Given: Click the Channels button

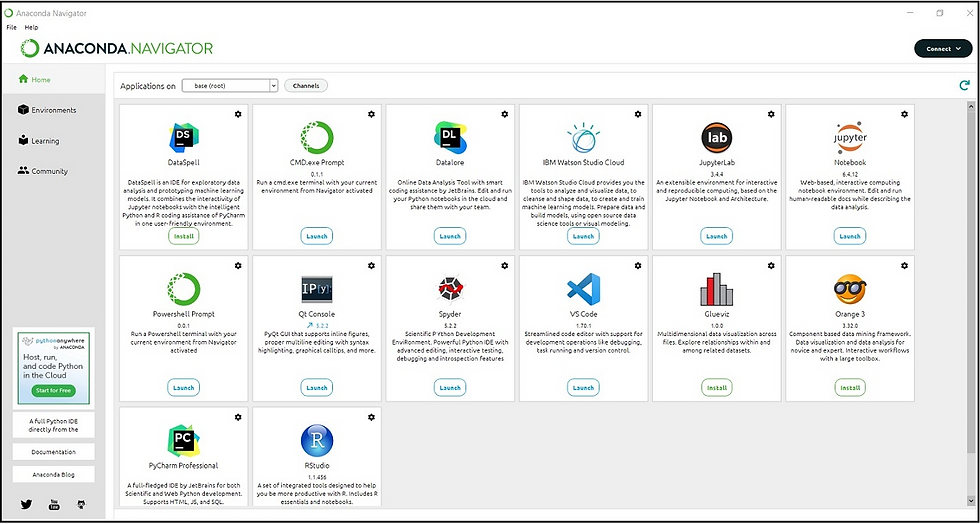Looking at the screenshot, I should (x=306, y=86).
